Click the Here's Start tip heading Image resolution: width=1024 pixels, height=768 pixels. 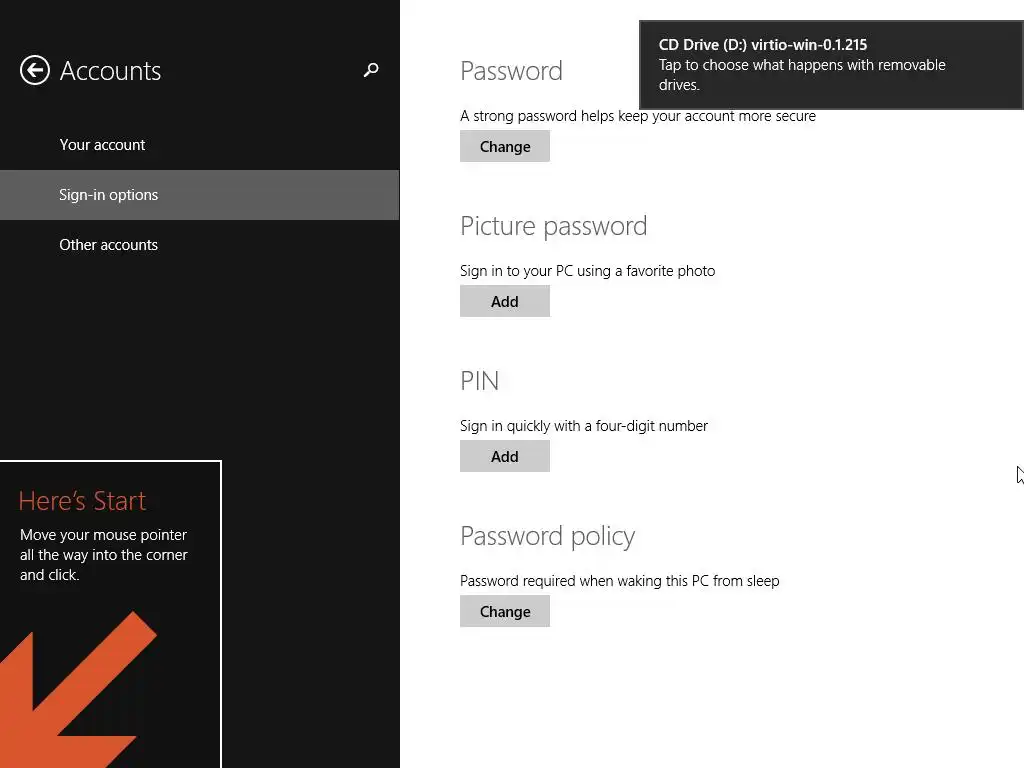coord(82,501)
